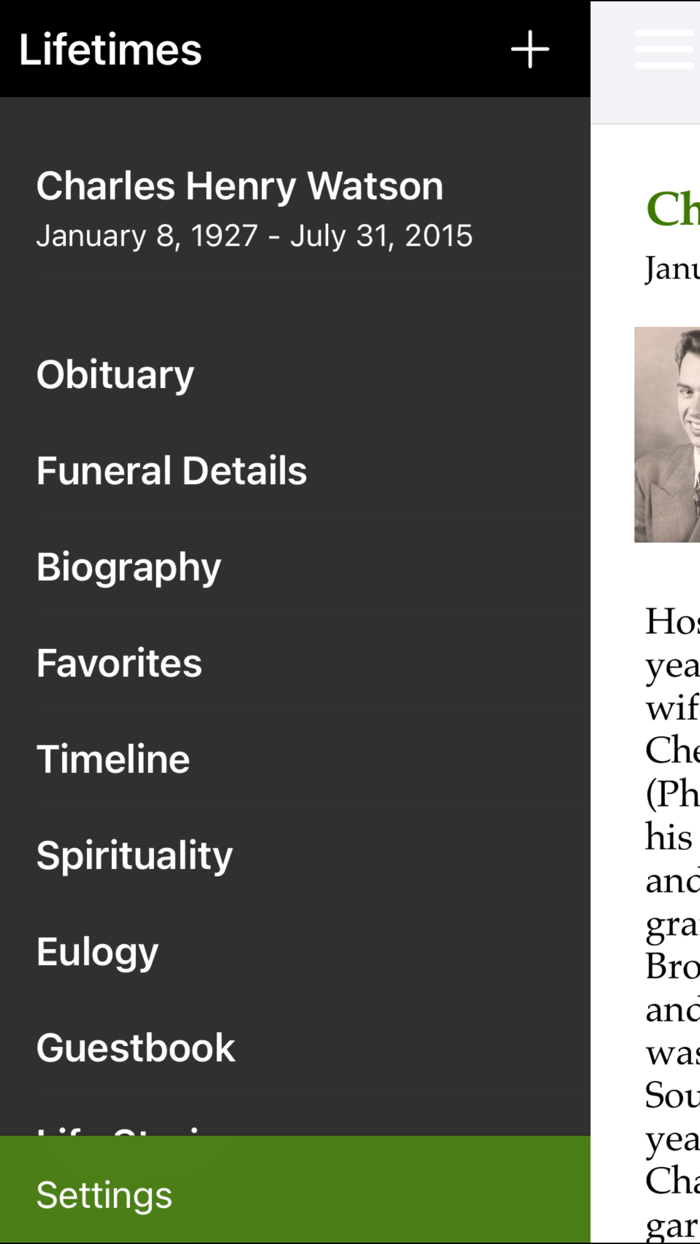Screen dimensions: 700x1244
Task: Open Settings in the green bar
Action: (x=104, y=1195)
